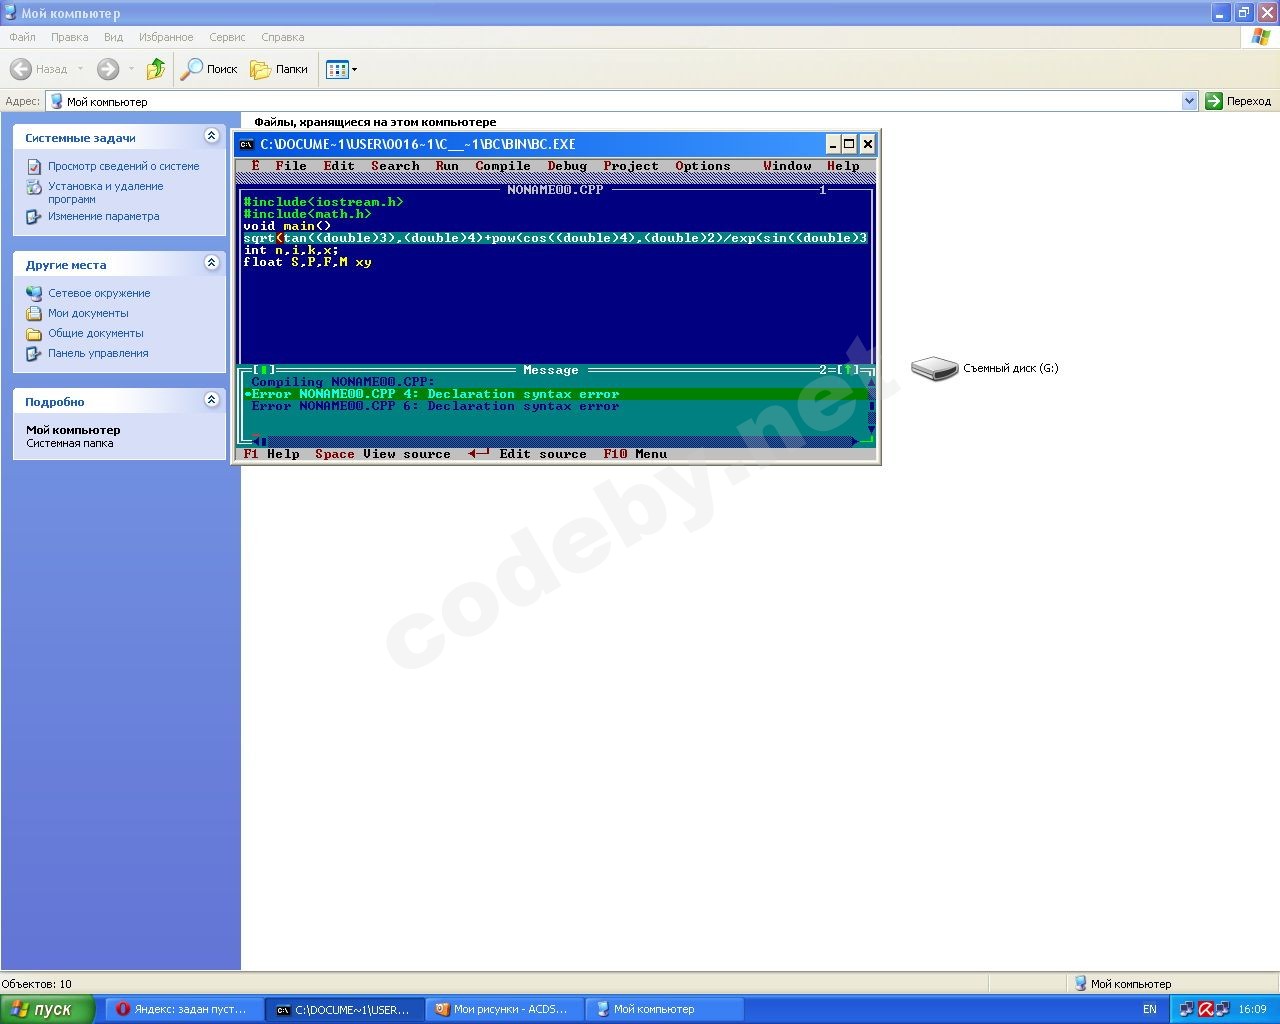Select the line 4 Declaration syntax error
Image resolution: width=1280 pixels, height=1024 pixels.
555,394
